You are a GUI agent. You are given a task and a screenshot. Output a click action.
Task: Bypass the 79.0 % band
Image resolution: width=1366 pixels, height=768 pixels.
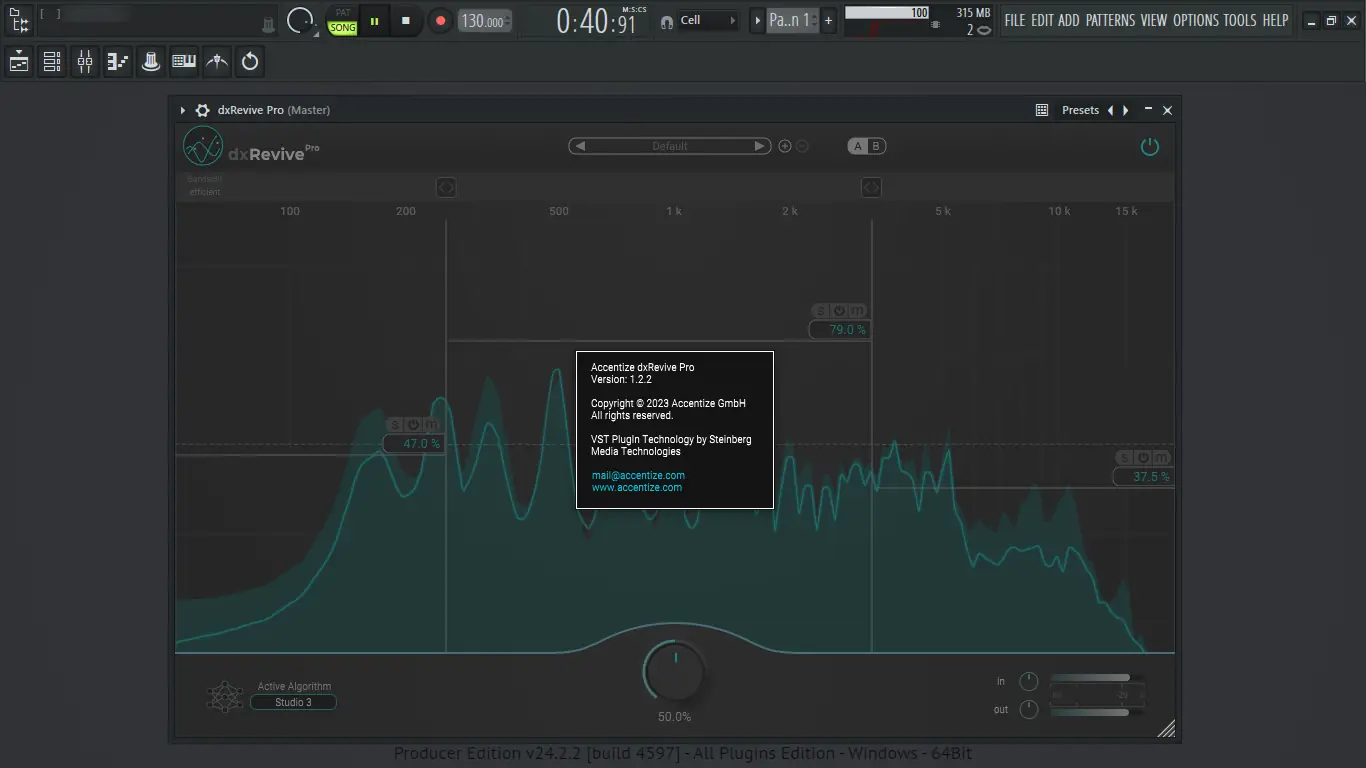(839, 311)
